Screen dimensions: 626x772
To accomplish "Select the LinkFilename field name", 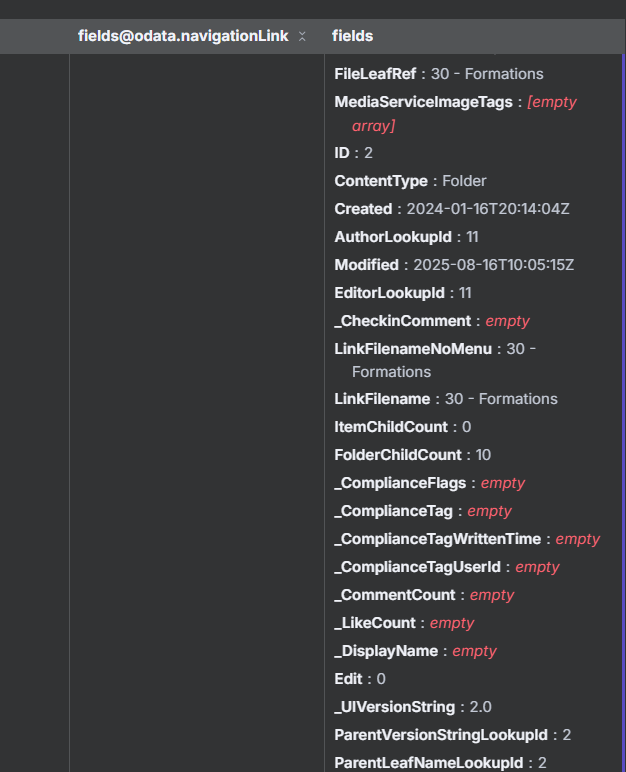I will point(382,399).
